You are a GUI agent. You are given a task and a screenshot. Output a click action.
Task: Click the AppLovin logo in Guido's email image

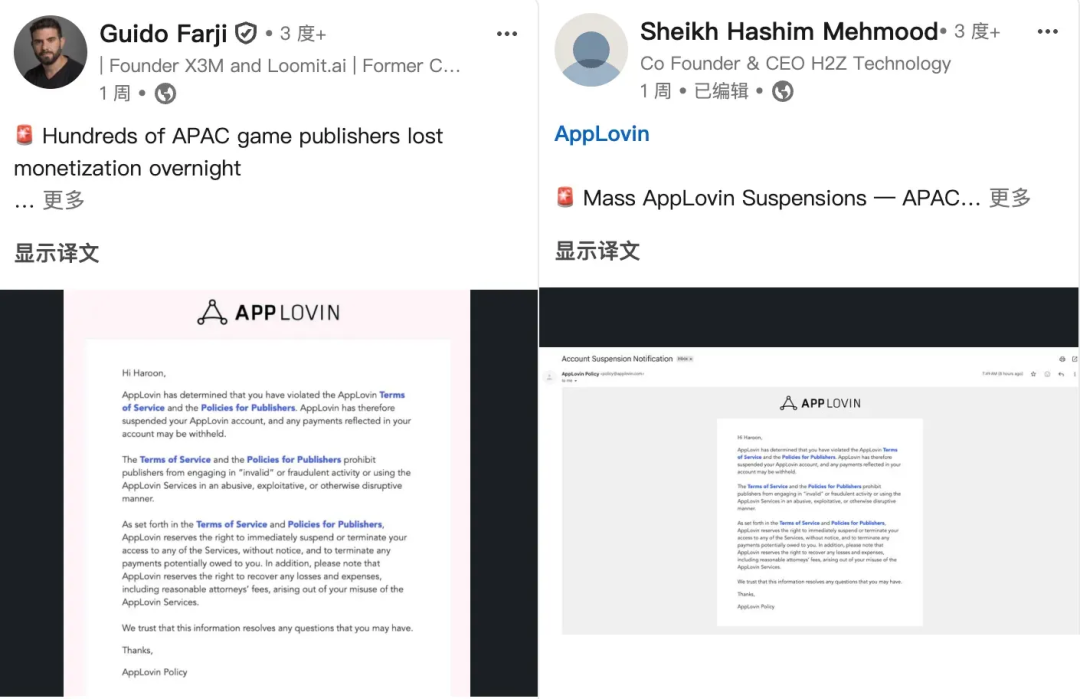(269, 313)
